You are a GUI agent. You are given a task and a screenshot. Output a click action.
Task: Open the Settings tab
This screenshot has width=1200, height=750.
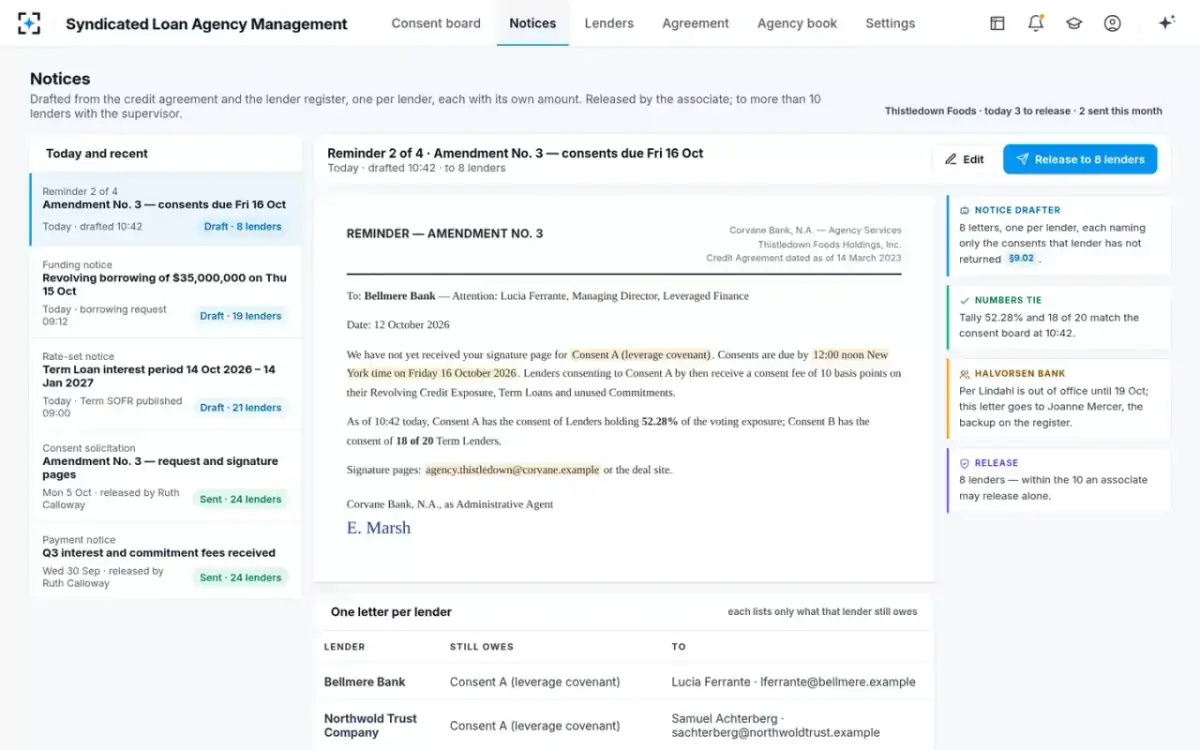890,23
